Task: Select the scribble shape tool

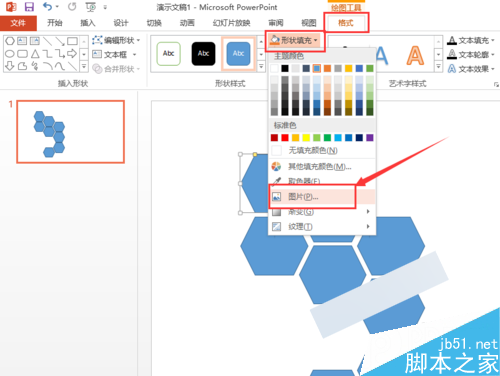Action: click(x=35, y=66)
